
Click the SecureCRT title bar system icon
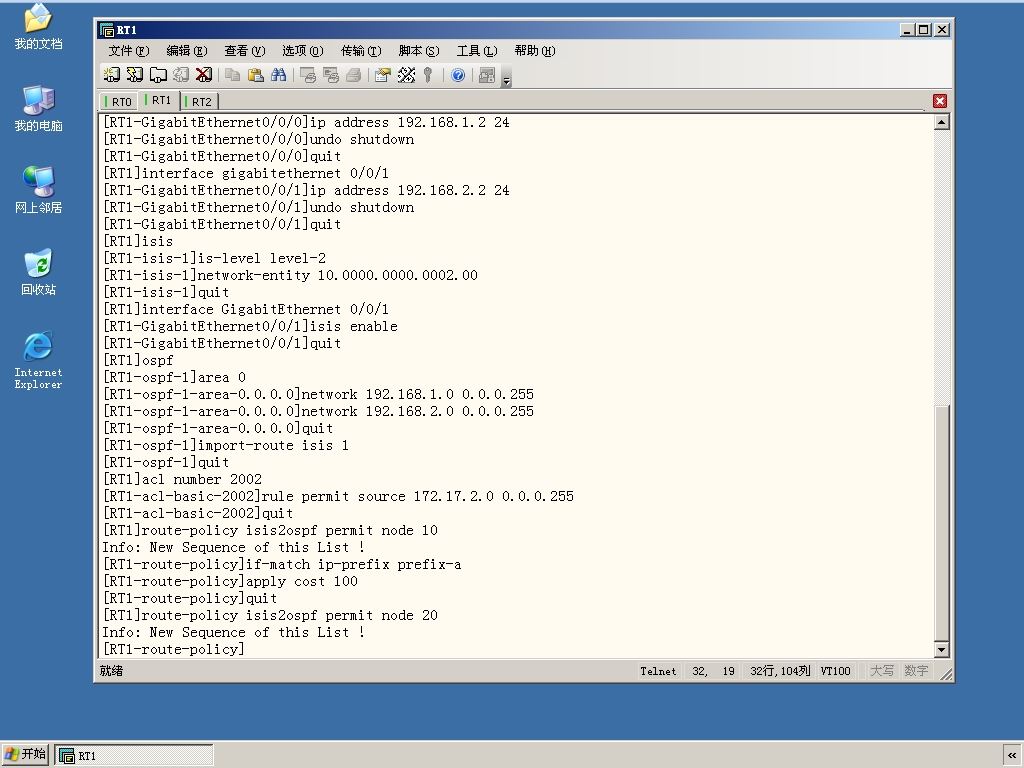(x=107, y=30)
